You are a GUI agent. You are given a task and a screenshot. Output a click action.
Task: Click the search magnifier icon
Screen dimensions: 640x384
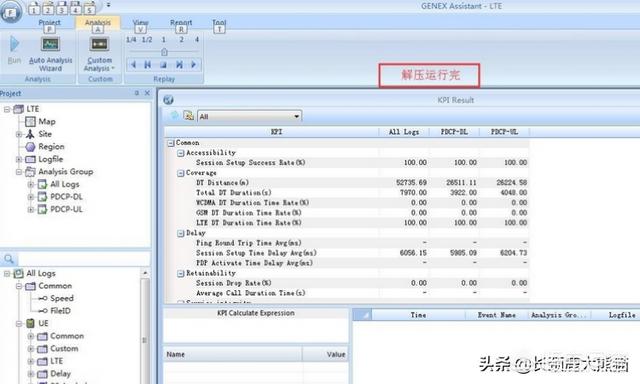pyautogui.click(x=9, y=259)
